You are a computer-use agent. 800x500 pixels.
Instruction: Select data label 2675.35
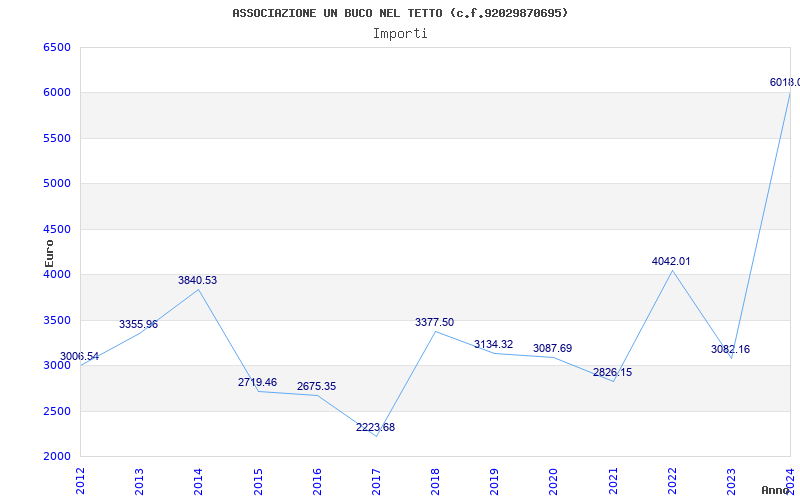pos(316,386)
